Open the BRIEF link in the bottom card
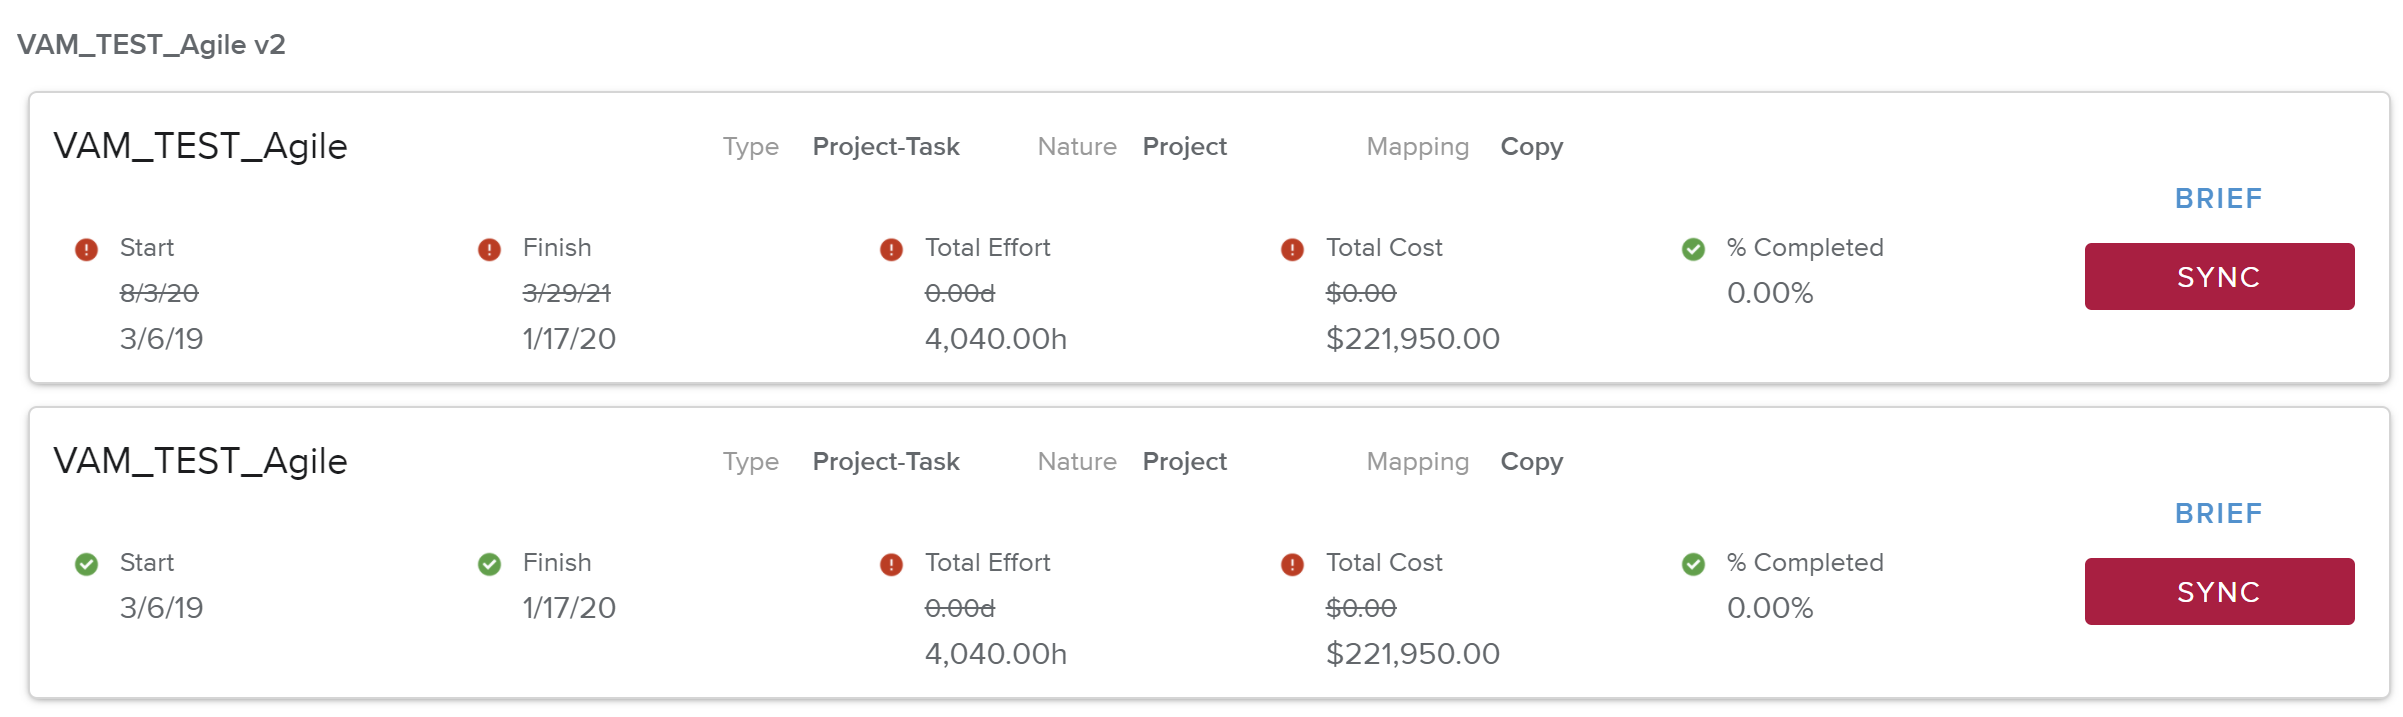The height and width of the screenshot is (717, 2403). point(2218,513)
